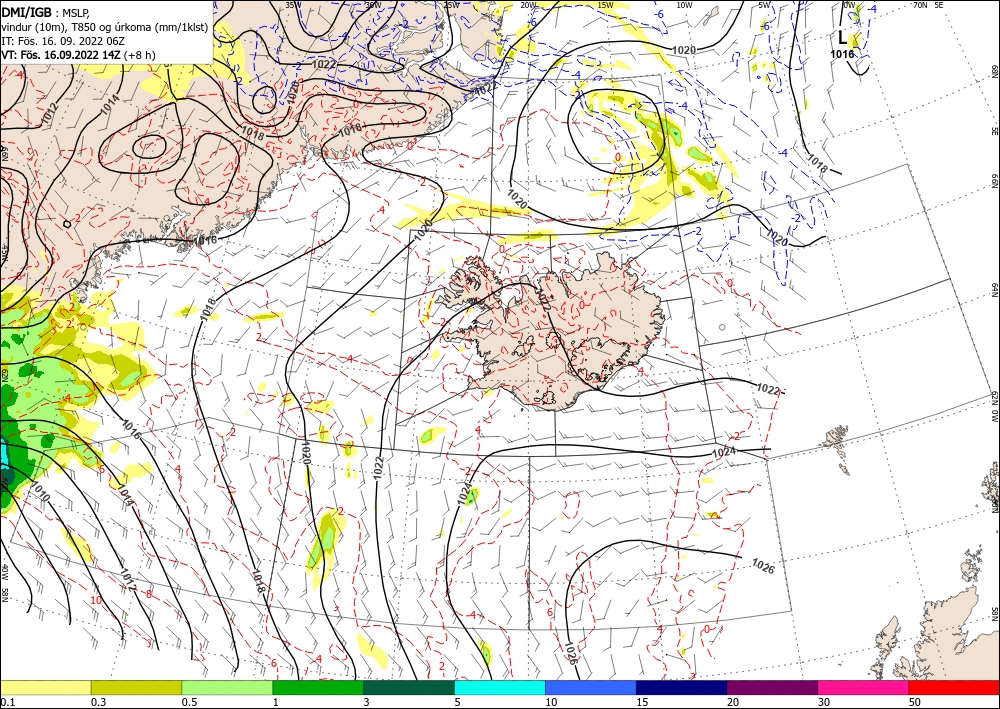Click the '50' legend scale label

pyautogui.click(x=915, y=702)
